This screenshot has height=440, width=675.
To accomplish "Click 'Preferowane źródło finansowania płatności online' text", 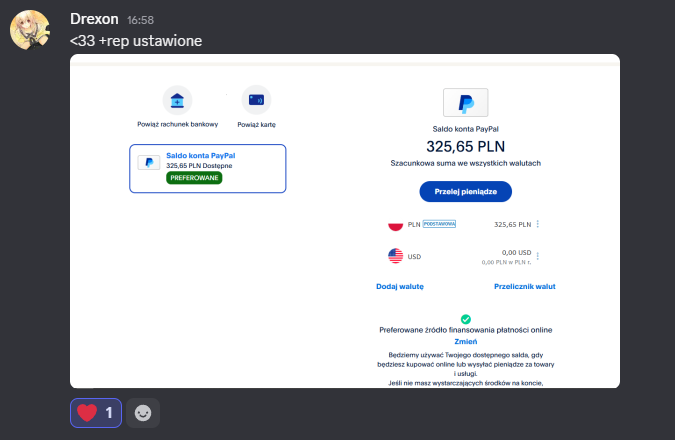I will pyautogui.click(x=466, y=330).
